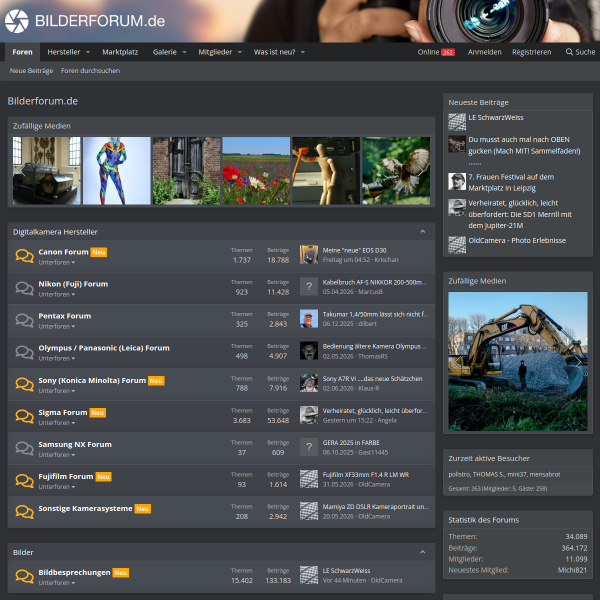Open GERA 2025 in FARBE thread

click(351, 443)
